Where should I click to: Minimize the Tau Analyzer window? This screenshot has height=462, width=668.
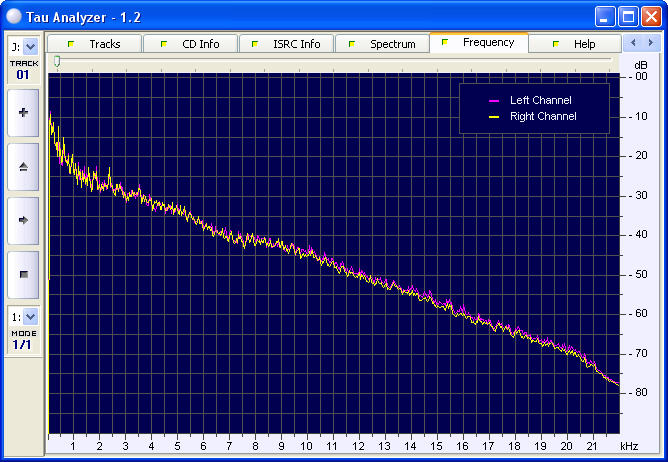click(605, 16)
